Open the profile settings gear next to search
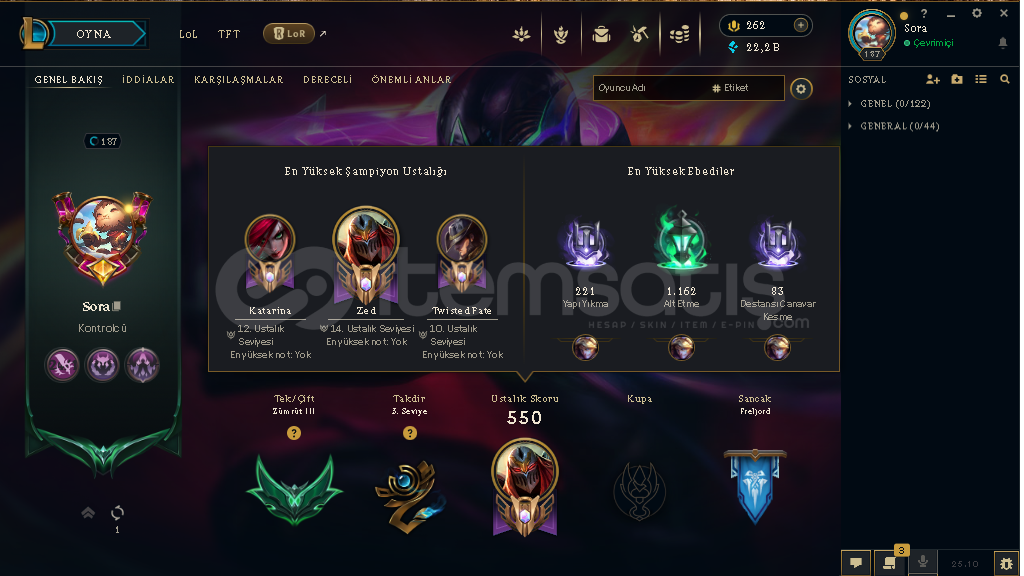The width and height of the screenshot is (1024, 576). [801, 89]
